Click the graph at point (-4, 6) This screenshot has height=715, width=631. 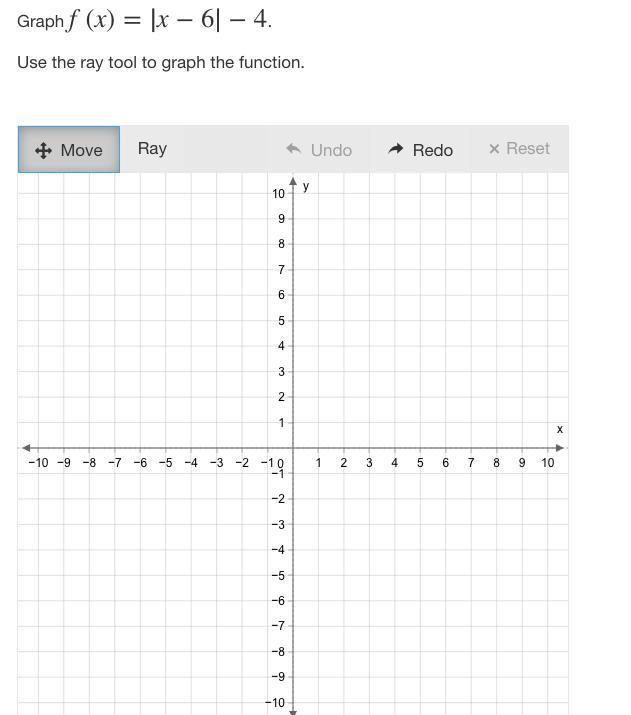click(x=191, y=295)
